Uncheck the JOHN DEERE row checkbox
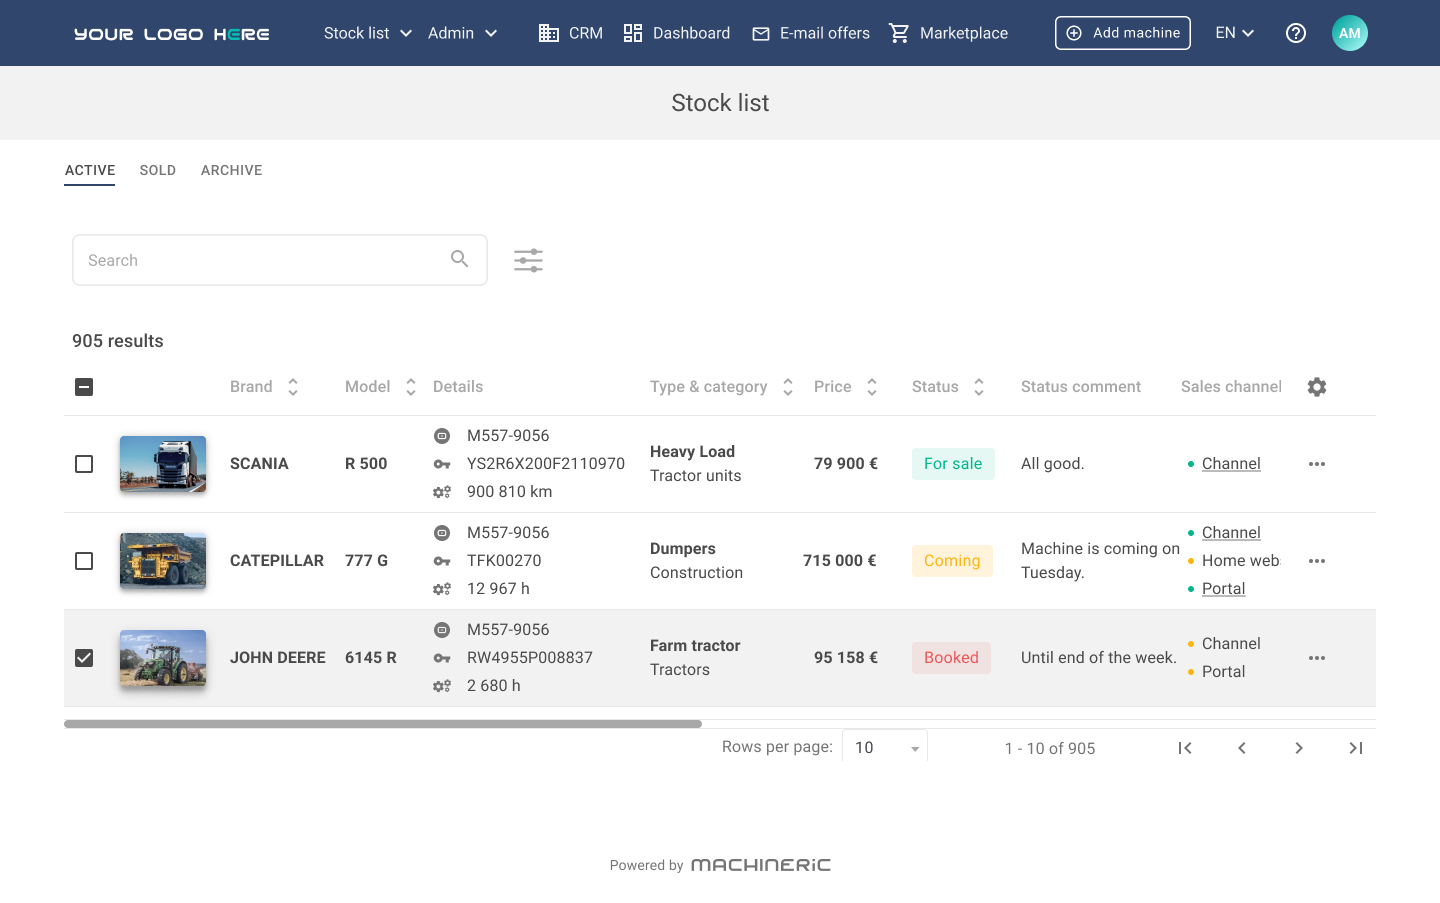This screenshot has height=903, width=1440. pyautogui.click(x=84, y=658)
